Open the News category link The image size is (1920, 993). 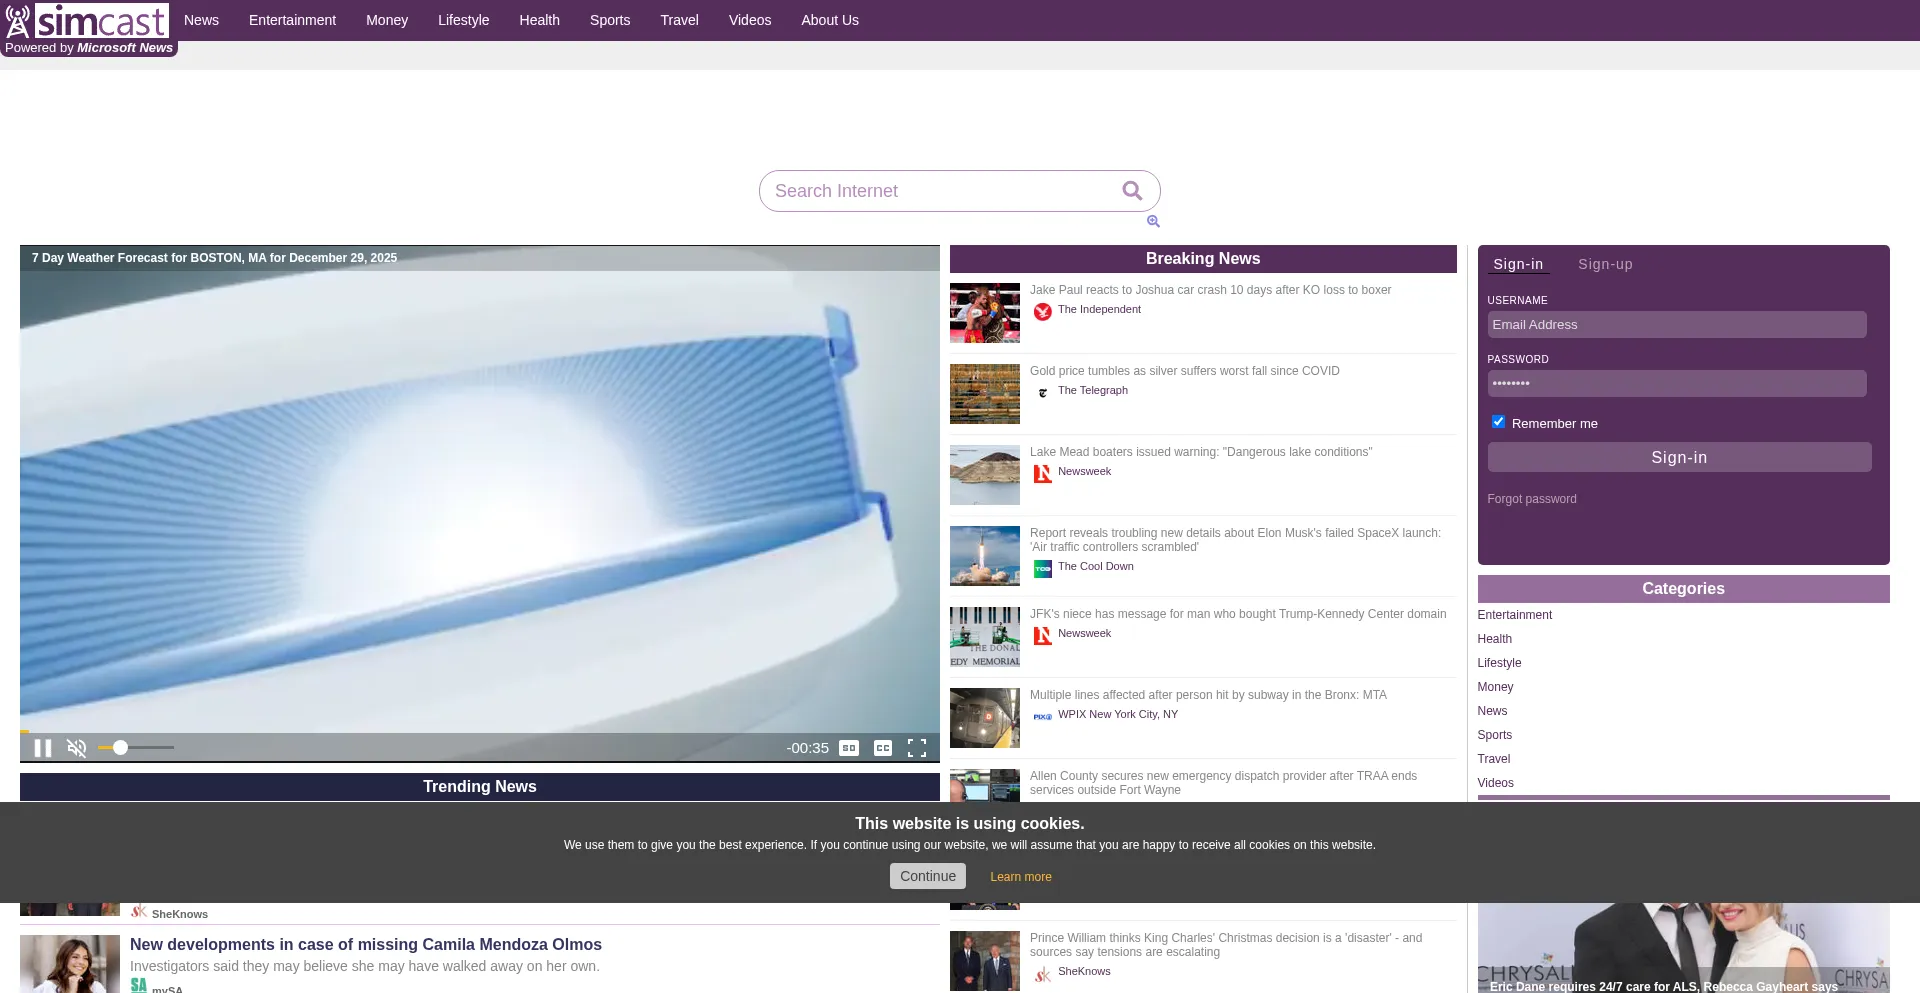1492,711
